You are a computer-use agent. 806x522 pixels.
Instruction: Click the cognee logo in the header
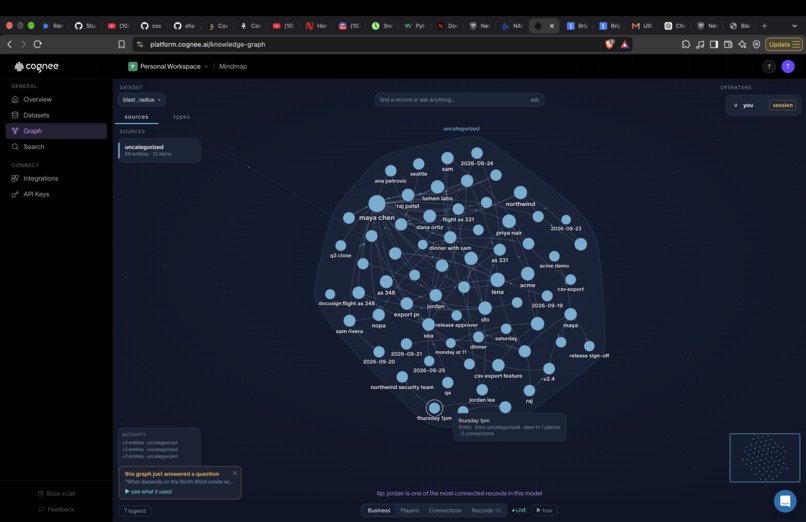click(x=36, y=66)
